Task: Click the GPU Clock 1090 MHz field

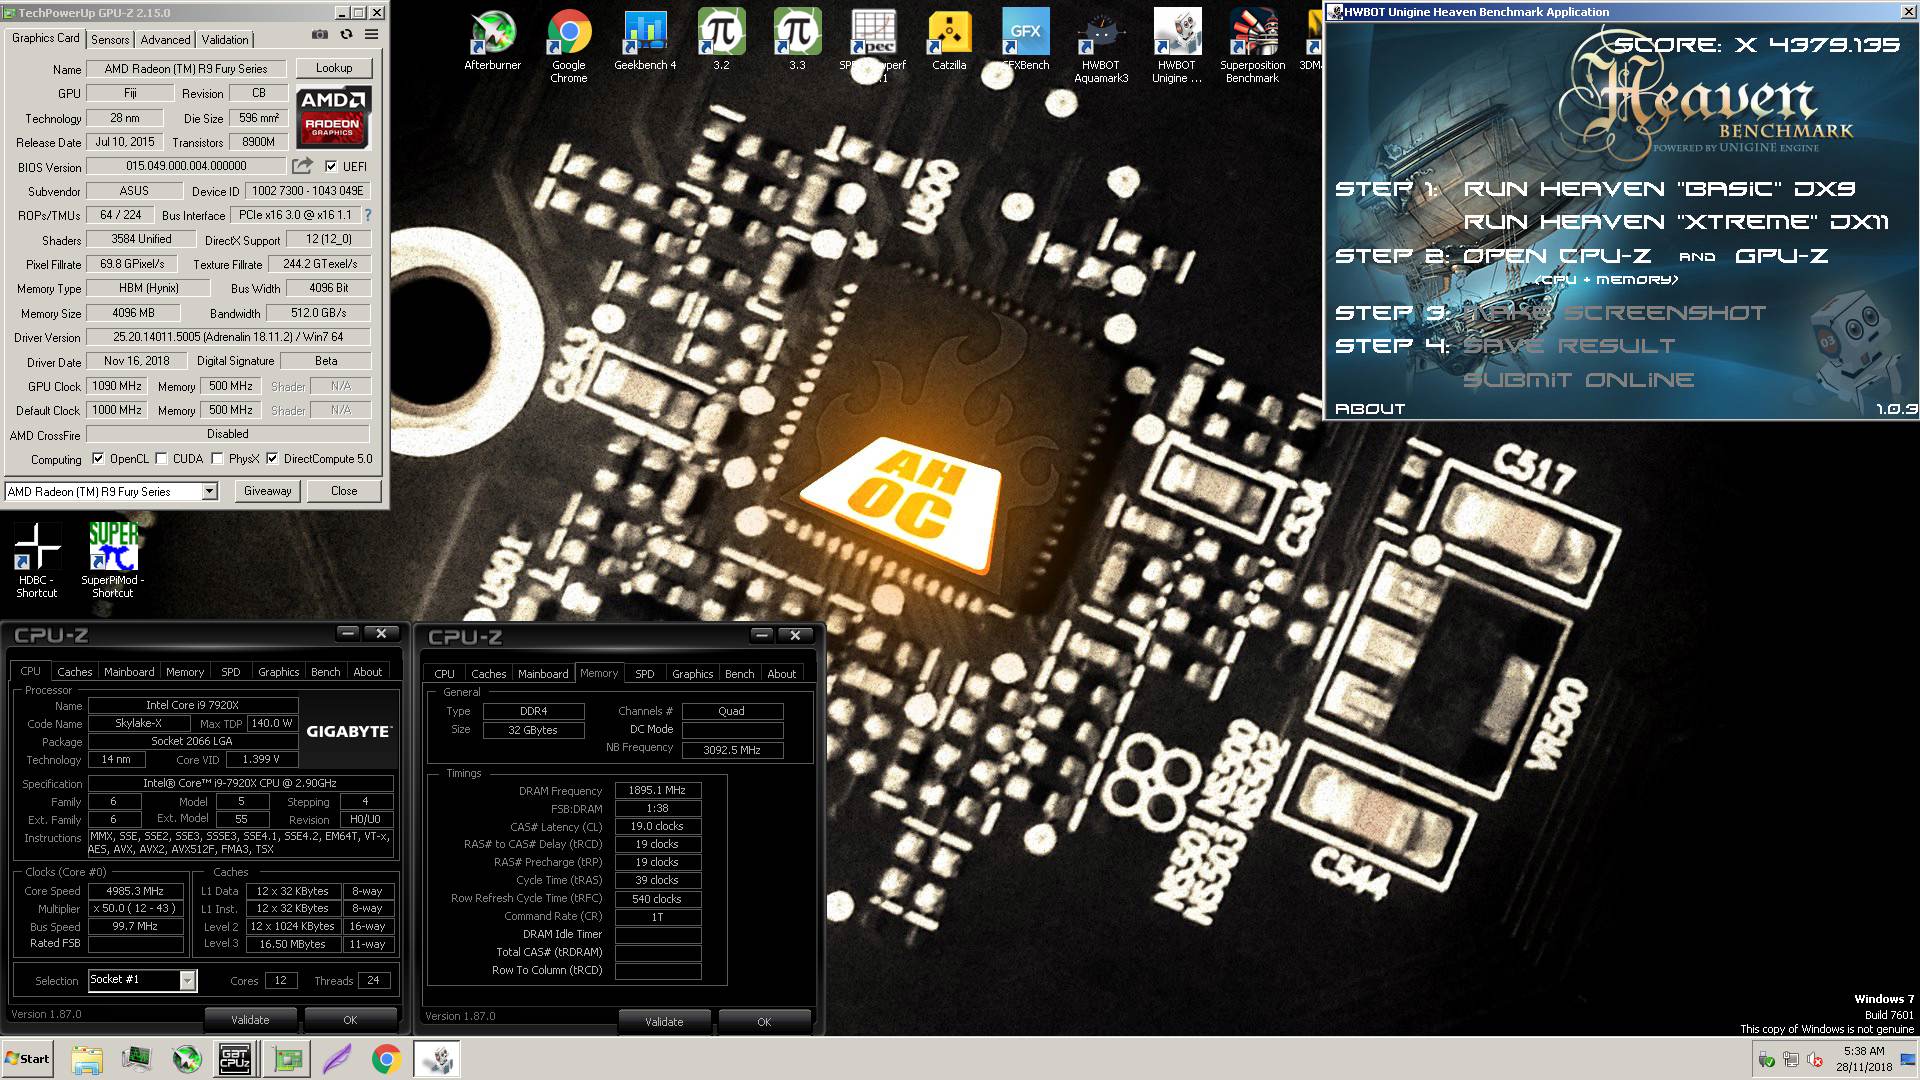Action: [x=117, y=386]
